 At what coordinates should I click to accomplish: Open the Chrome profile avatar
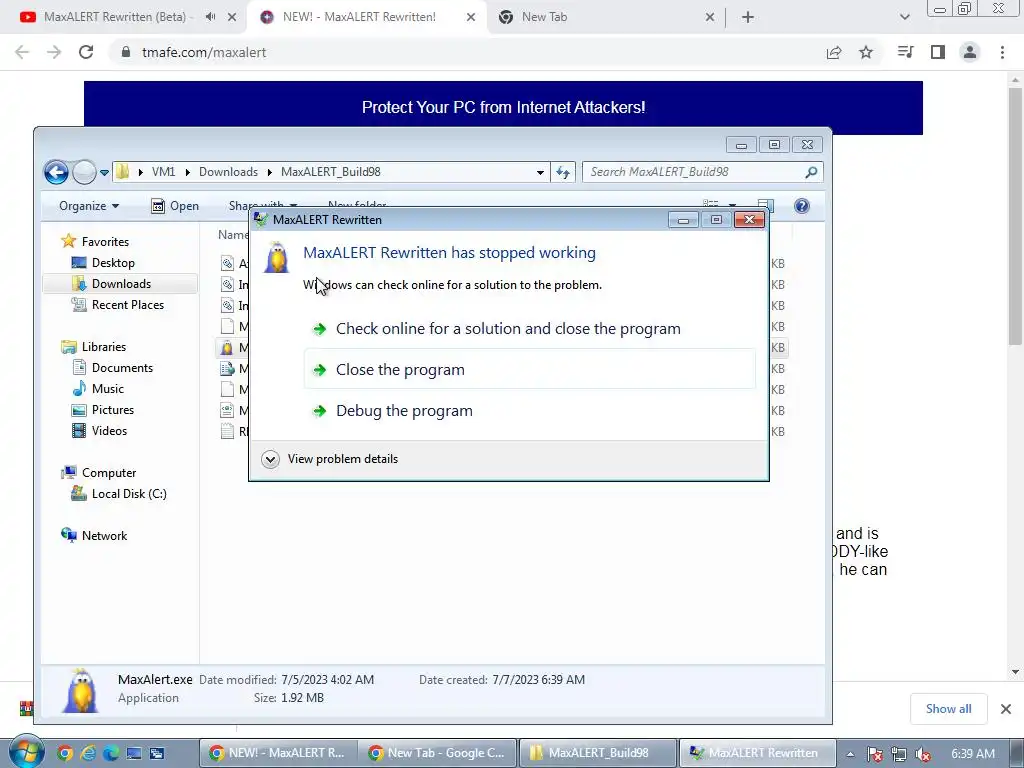970,52
